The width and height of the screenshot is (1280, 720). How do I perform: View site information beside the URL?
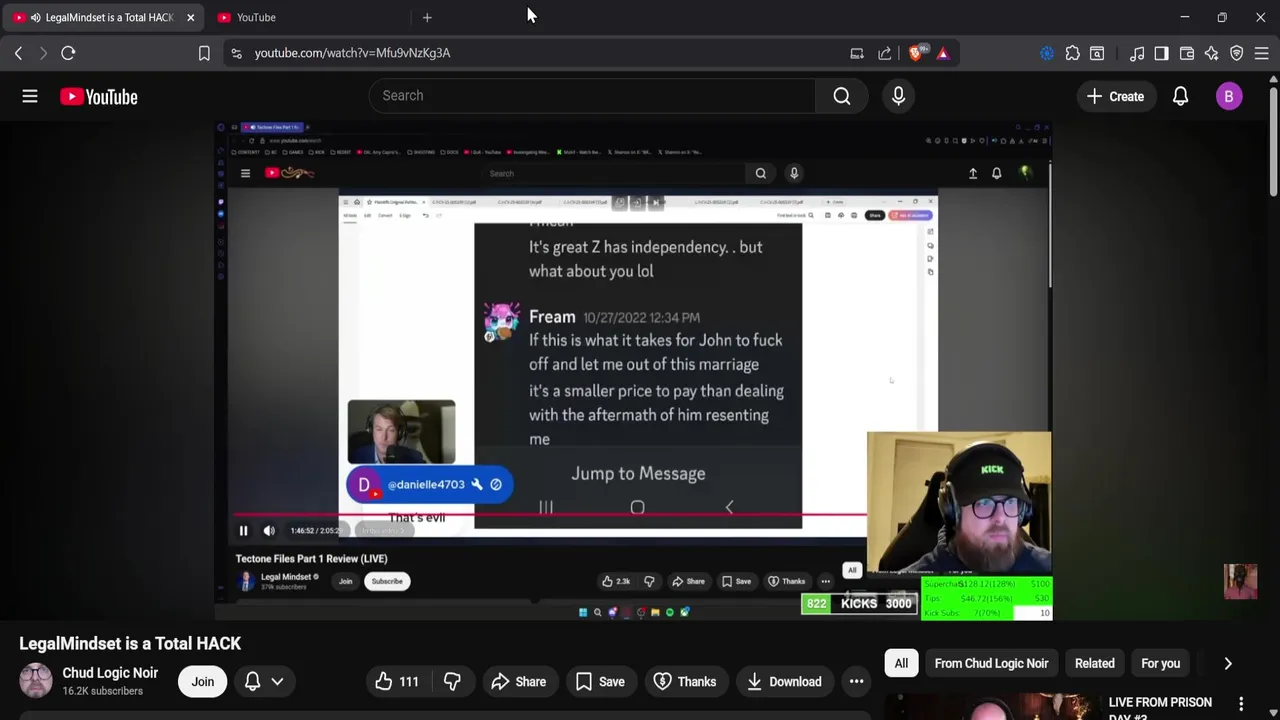[x=236, y=53]
